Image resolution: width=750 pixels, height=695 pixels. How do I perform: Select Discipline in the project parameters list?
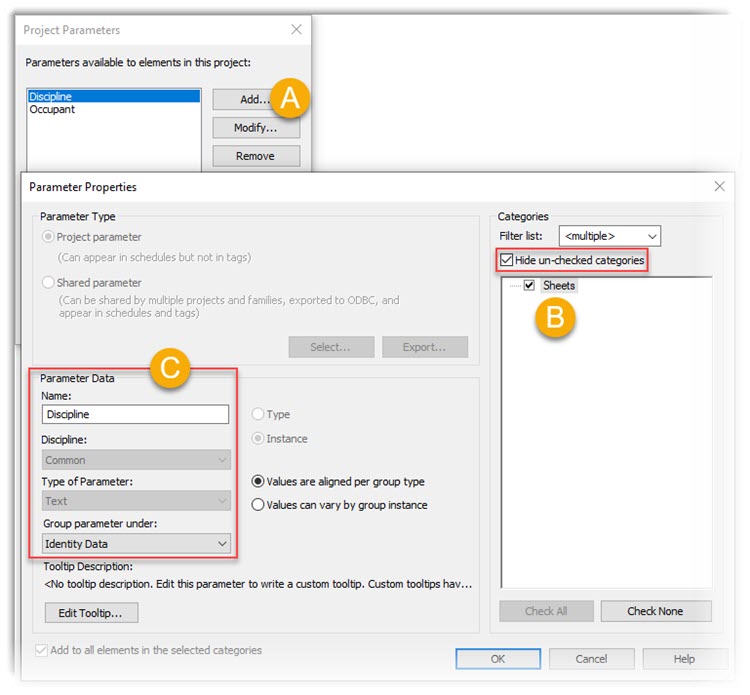click(114, 96)
